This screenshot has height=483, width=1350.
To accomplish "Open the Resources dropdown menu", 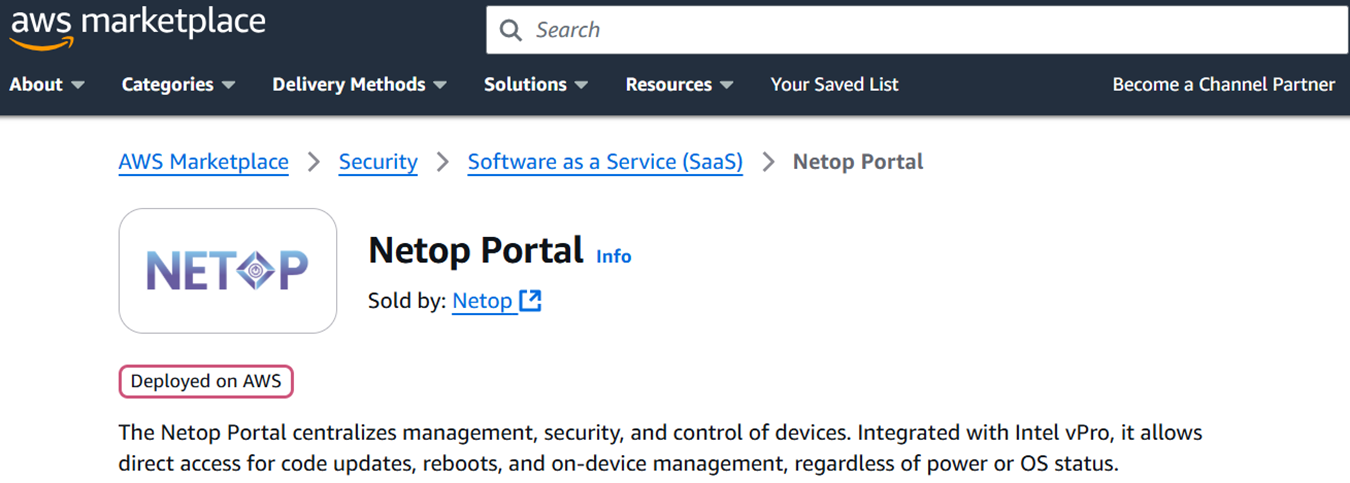I will [680, 85].
